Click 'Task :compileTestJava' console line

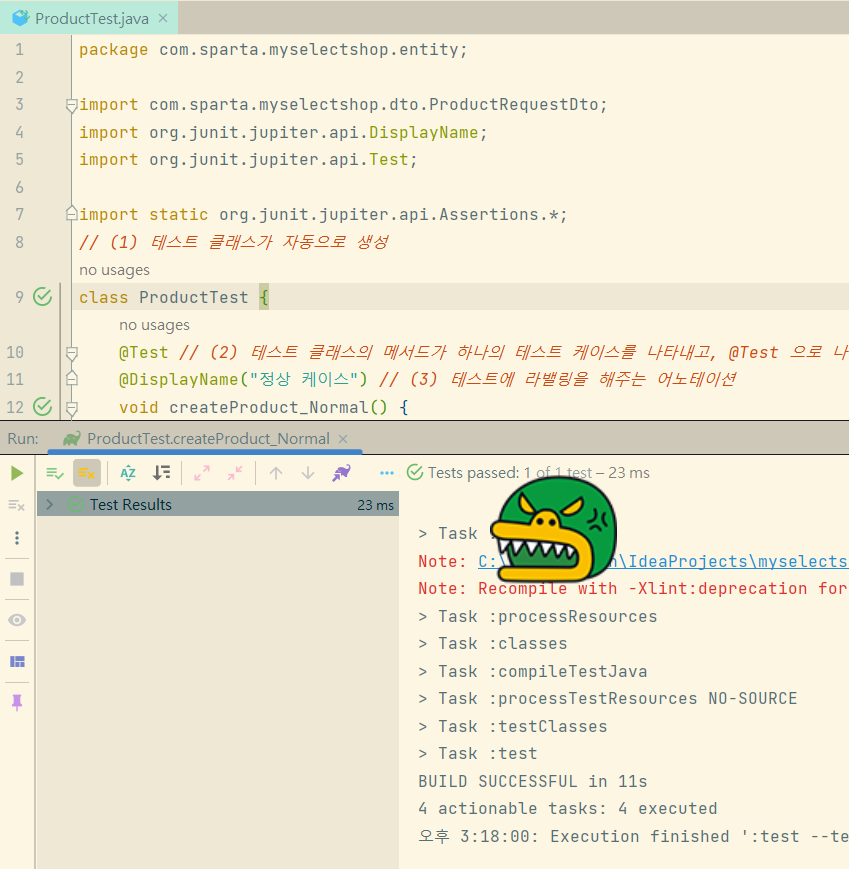click(533, 672)
